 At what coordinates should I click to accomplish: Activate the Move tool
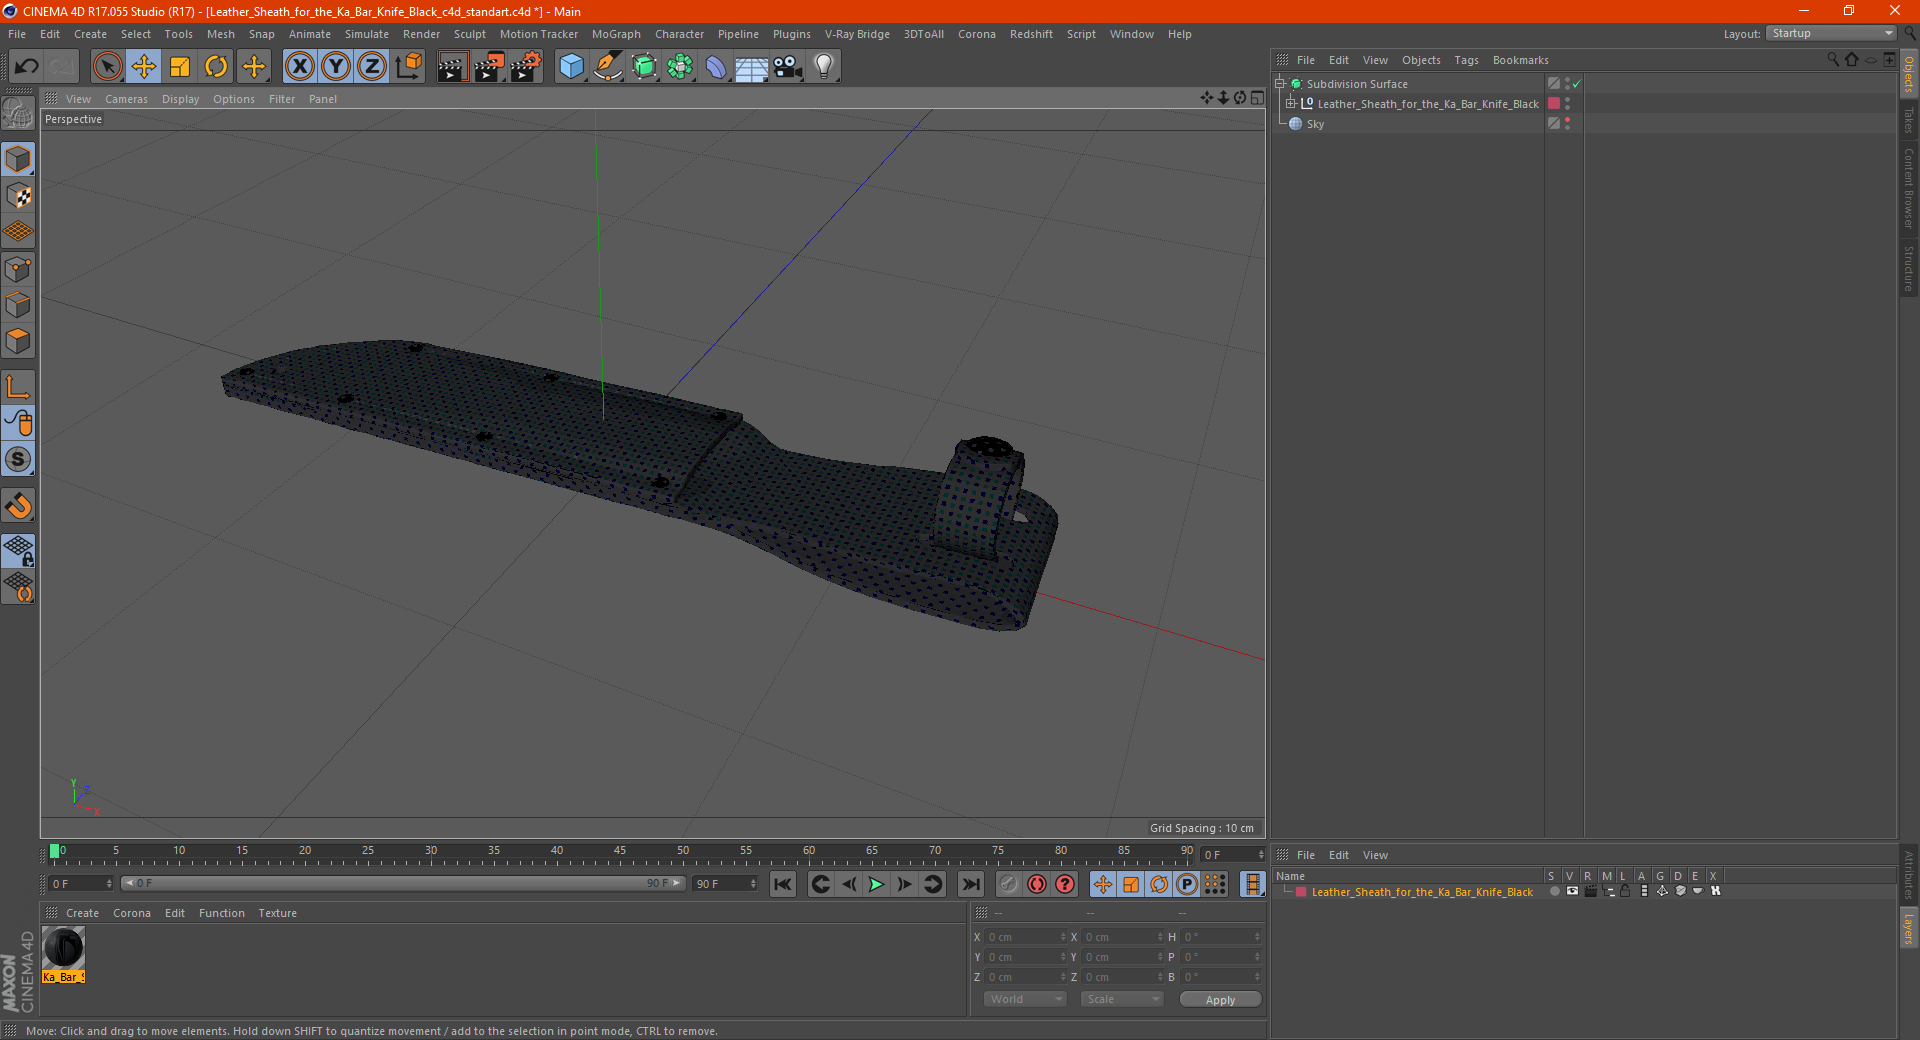(x=144, y=67)
